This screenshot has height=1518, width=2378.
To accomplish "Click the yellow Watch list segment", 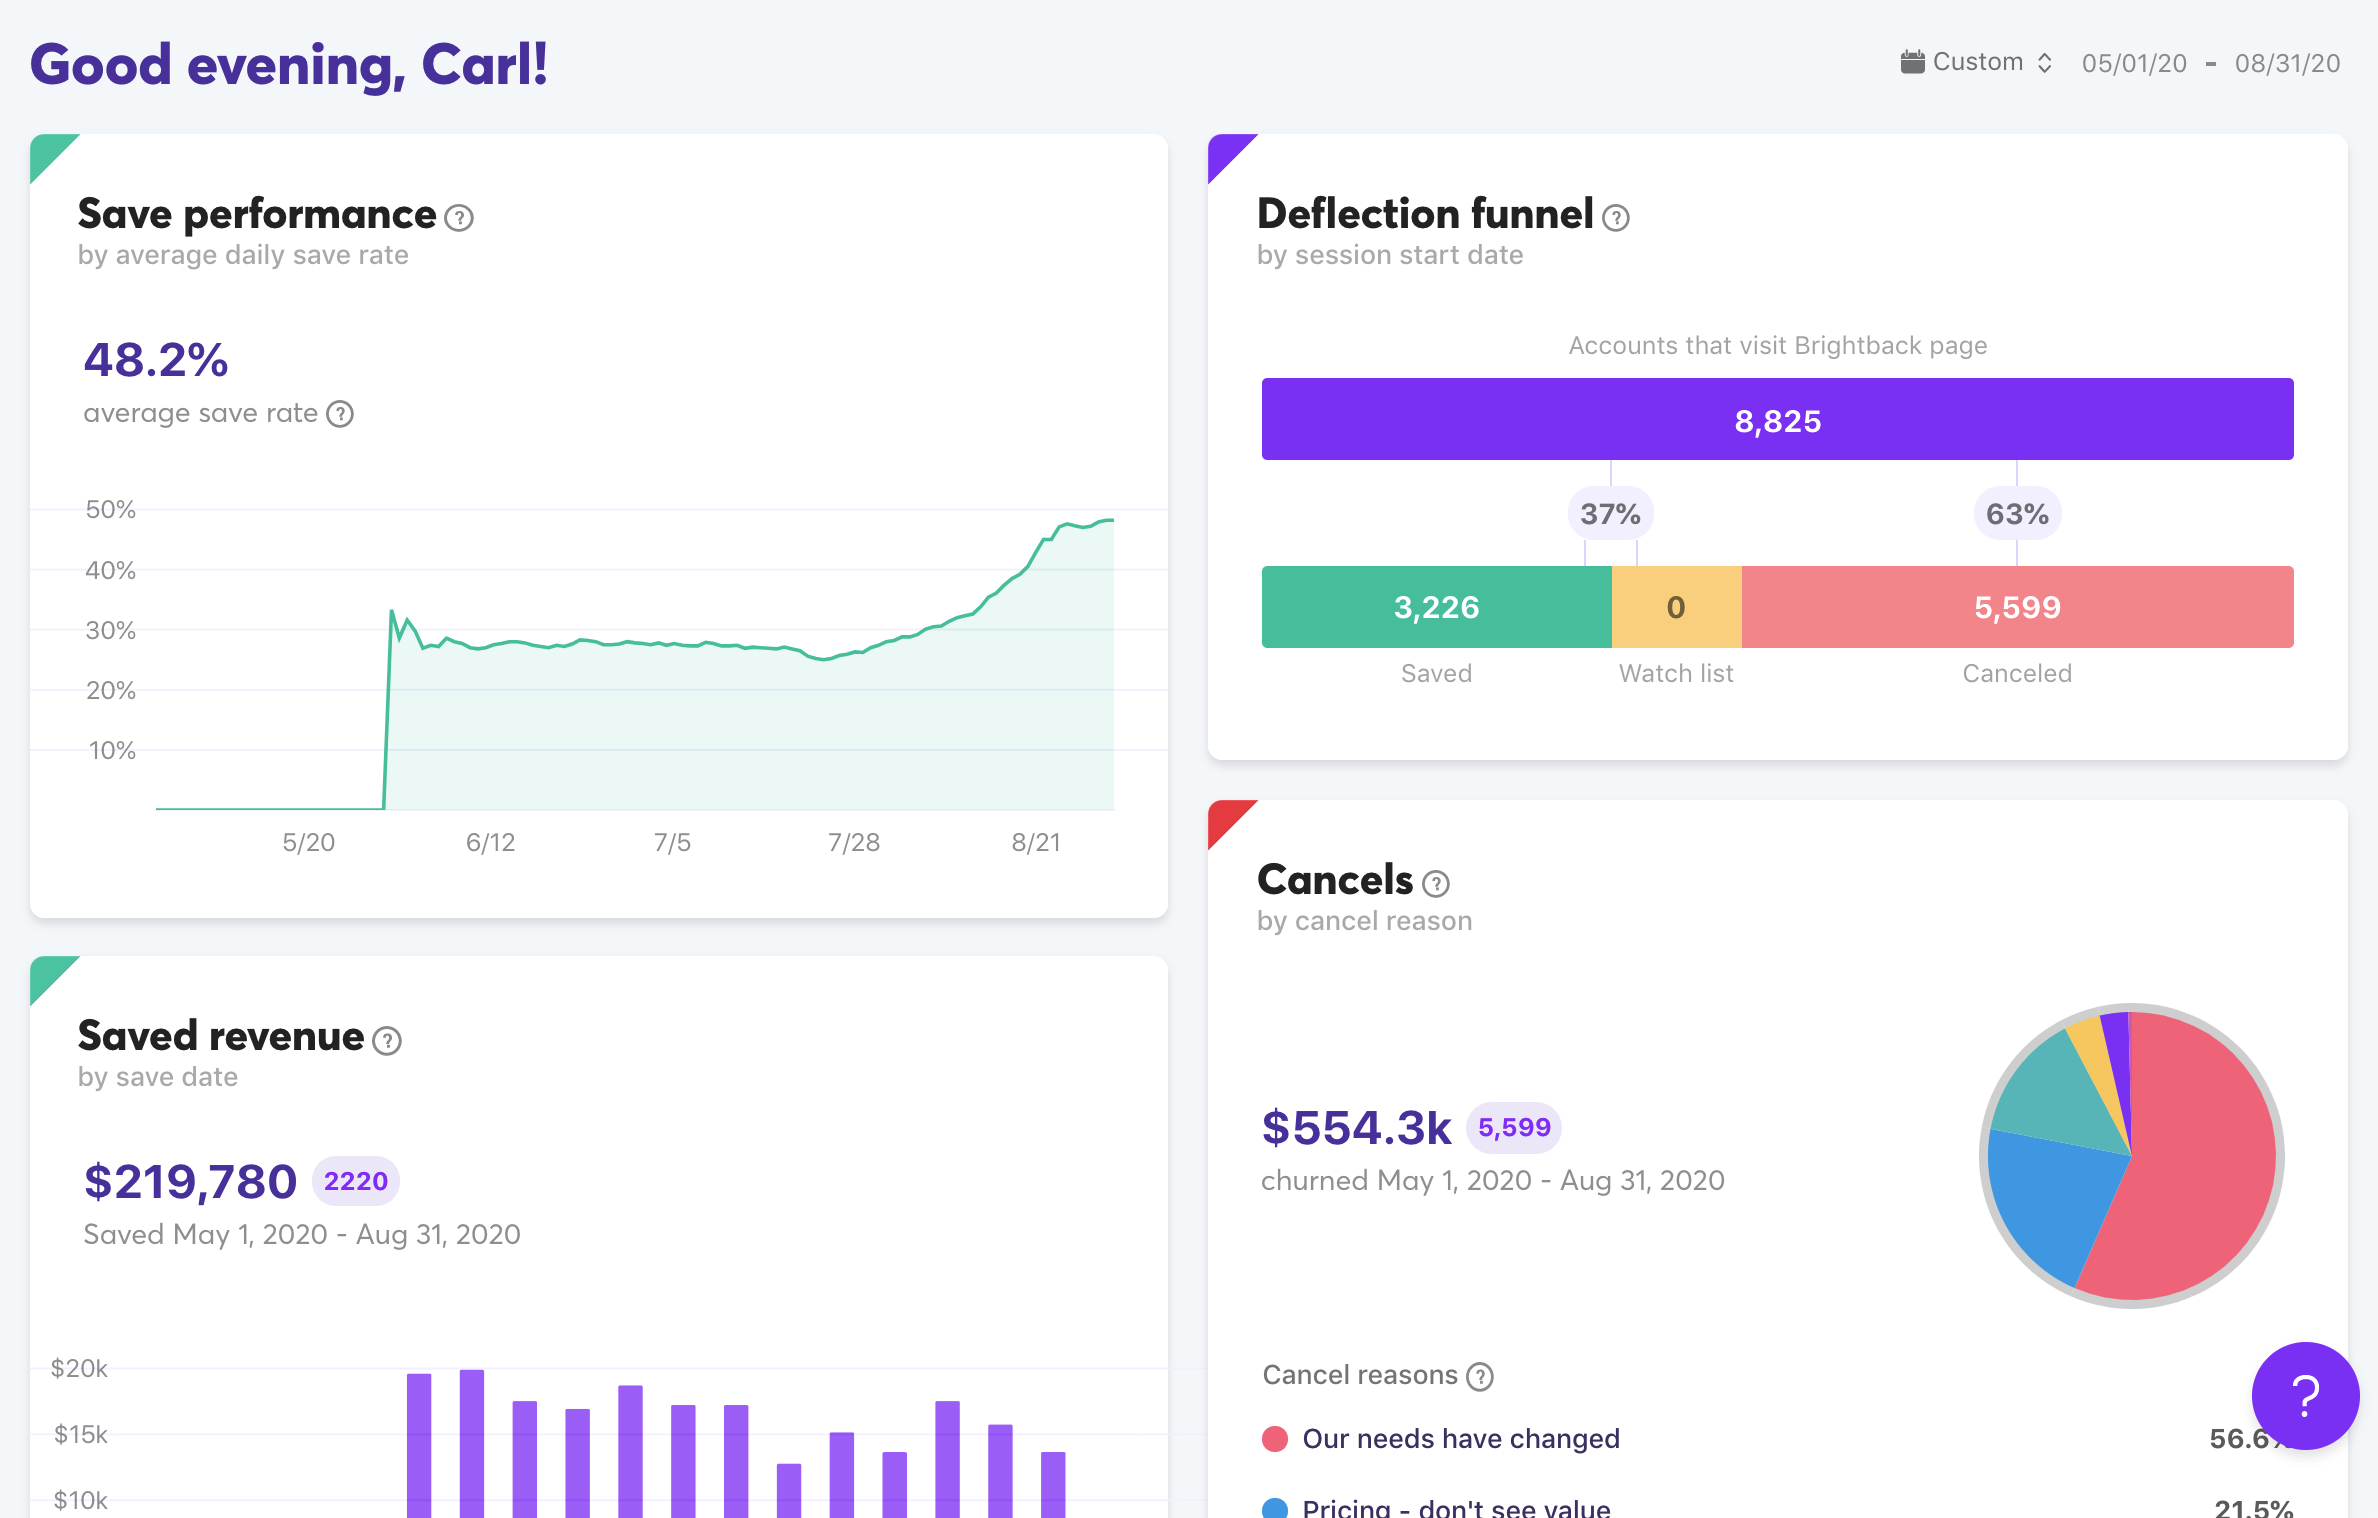I will (1676, 607).
